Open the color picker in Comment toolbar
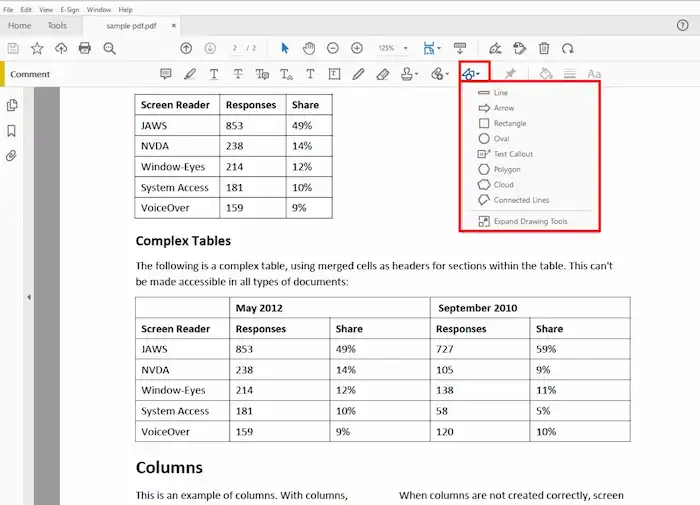This screenshot has height=505, width=700. click(545, 74)
